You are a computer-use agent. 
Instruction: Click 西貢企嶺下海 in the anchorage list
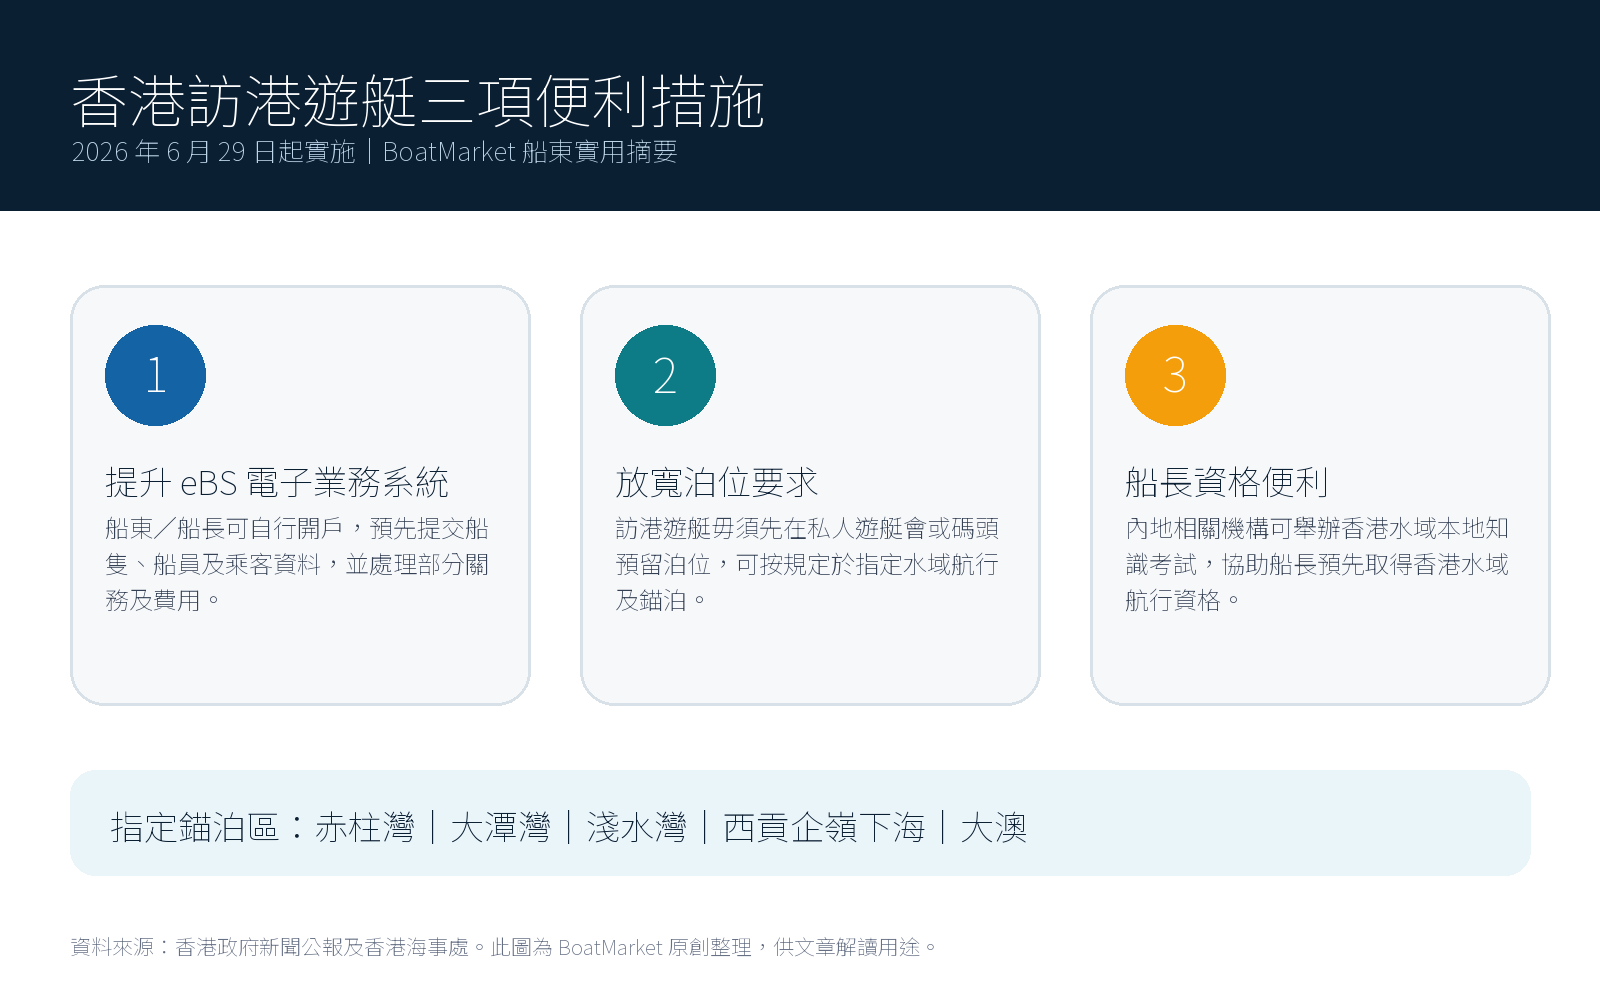824,828
